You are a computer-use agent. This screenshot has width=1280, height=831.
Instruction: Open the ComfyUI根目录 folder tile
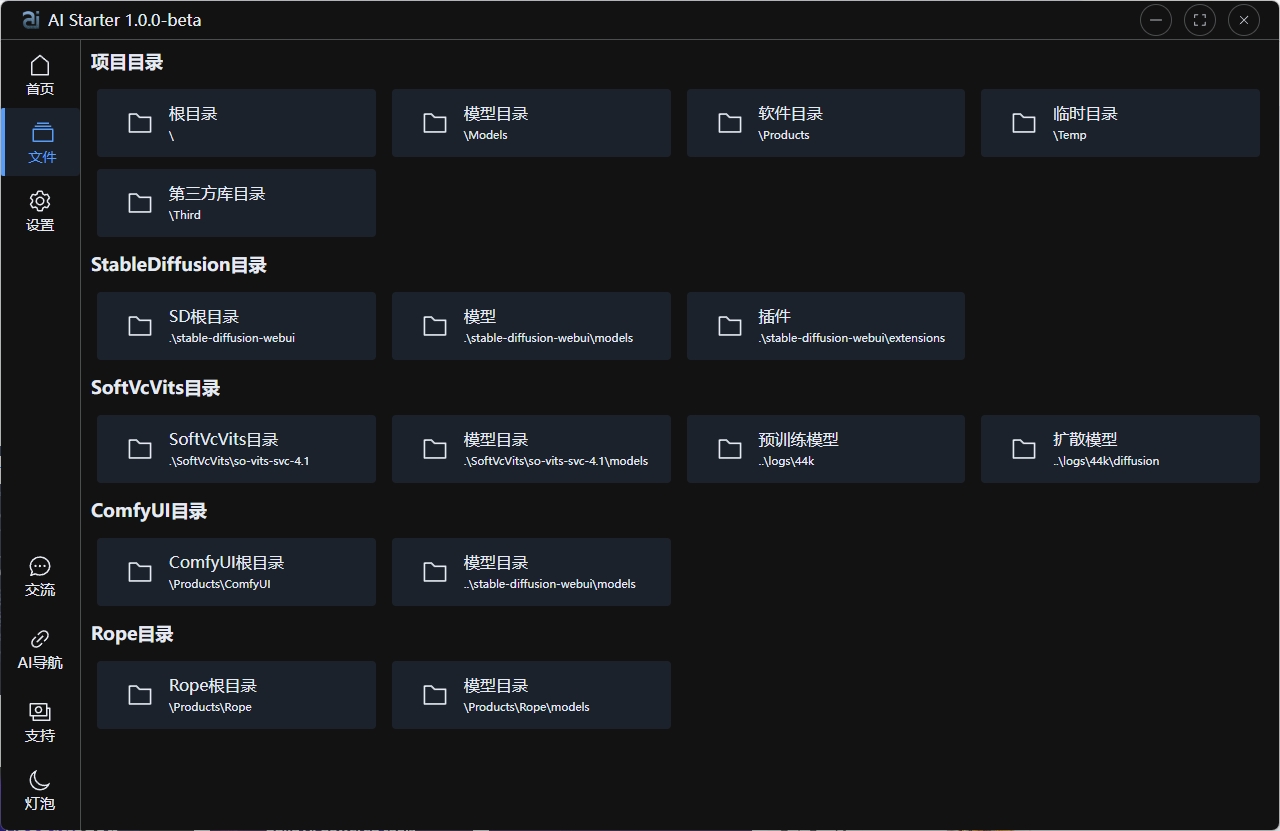[x=236, y=572]
